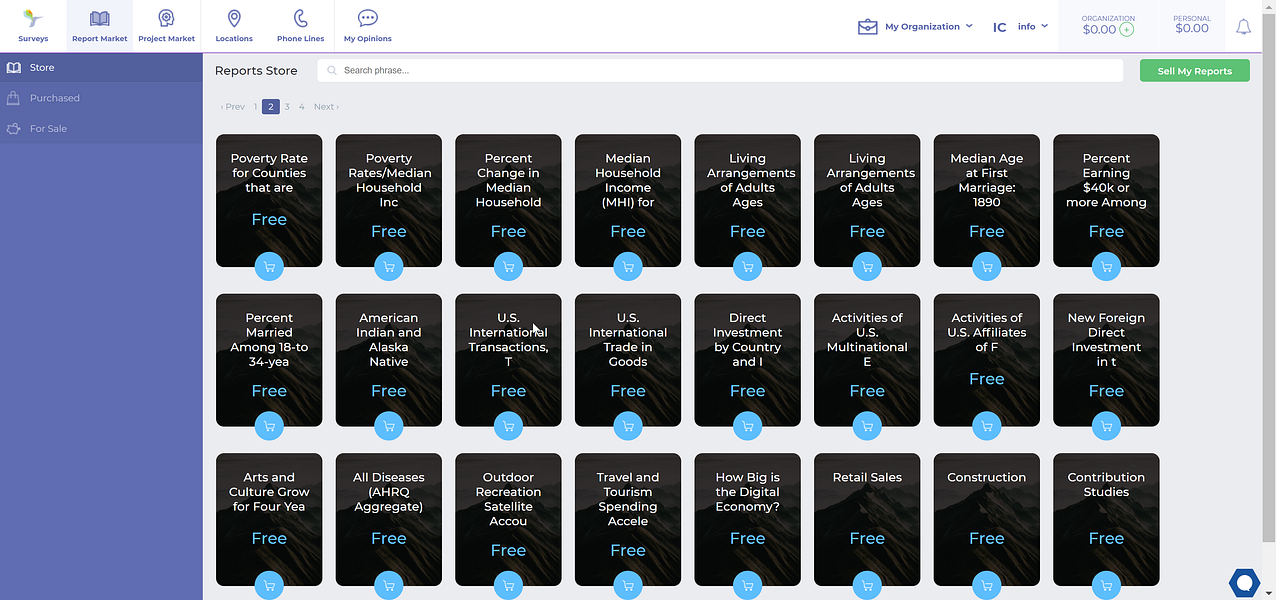The width and height of the screenshot is (1276, 600).
Task: Add Median Age at First Marriage to cart
Action: point(987,267)
